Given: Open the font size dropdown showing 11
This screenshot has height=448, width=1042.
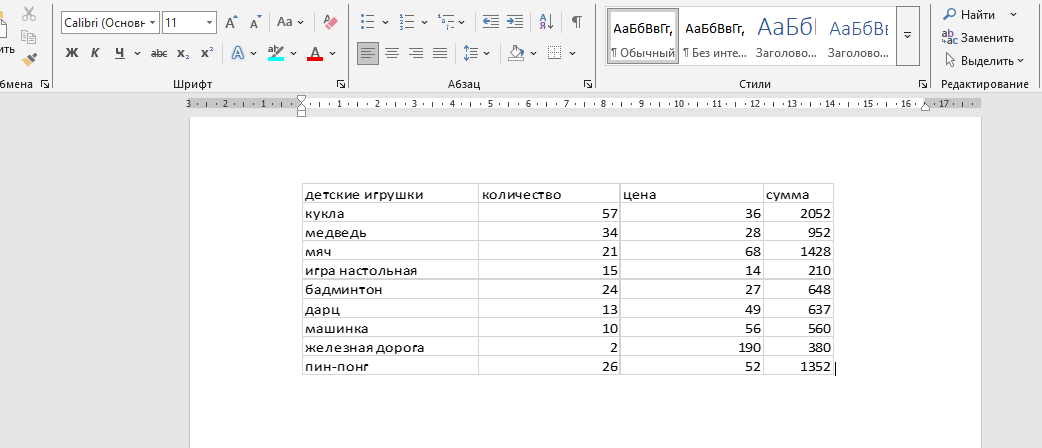Looking at the screenshot, I should coord(209,21).
